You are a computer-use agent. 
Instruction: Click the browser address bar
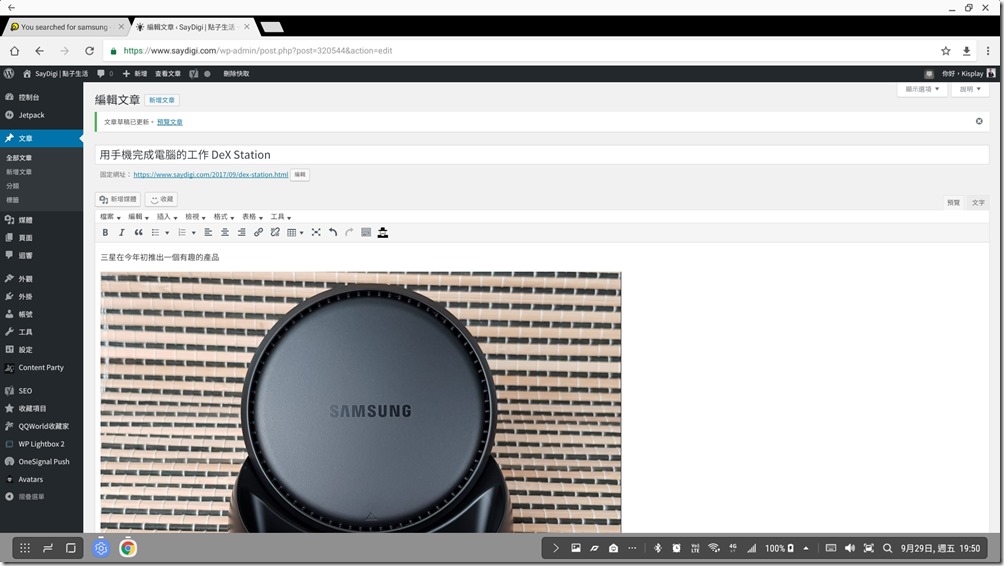519,51
